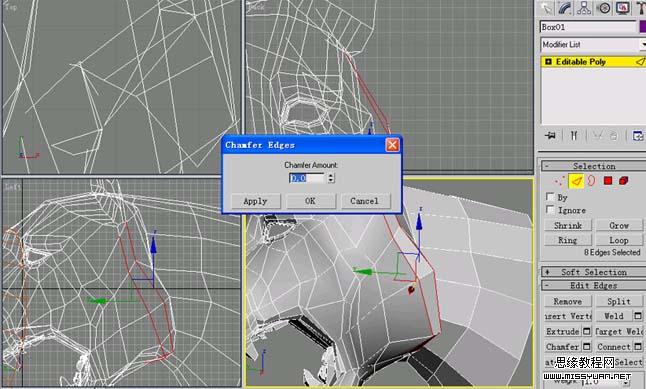
Task: Open the Modifier List dropdown
Action: coord(642,44)
